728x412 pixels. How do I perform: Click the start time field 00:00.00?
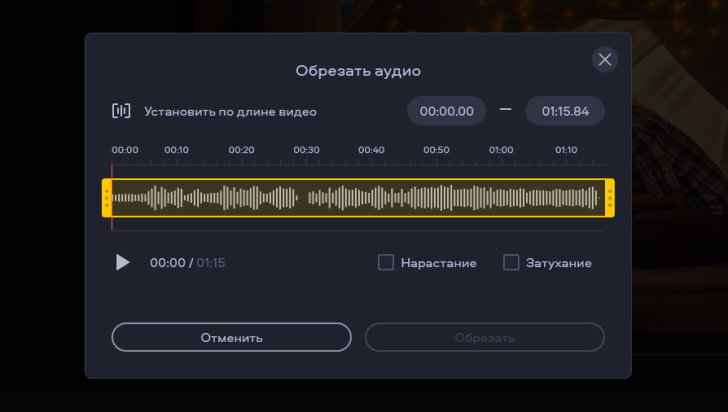(446, 111)
